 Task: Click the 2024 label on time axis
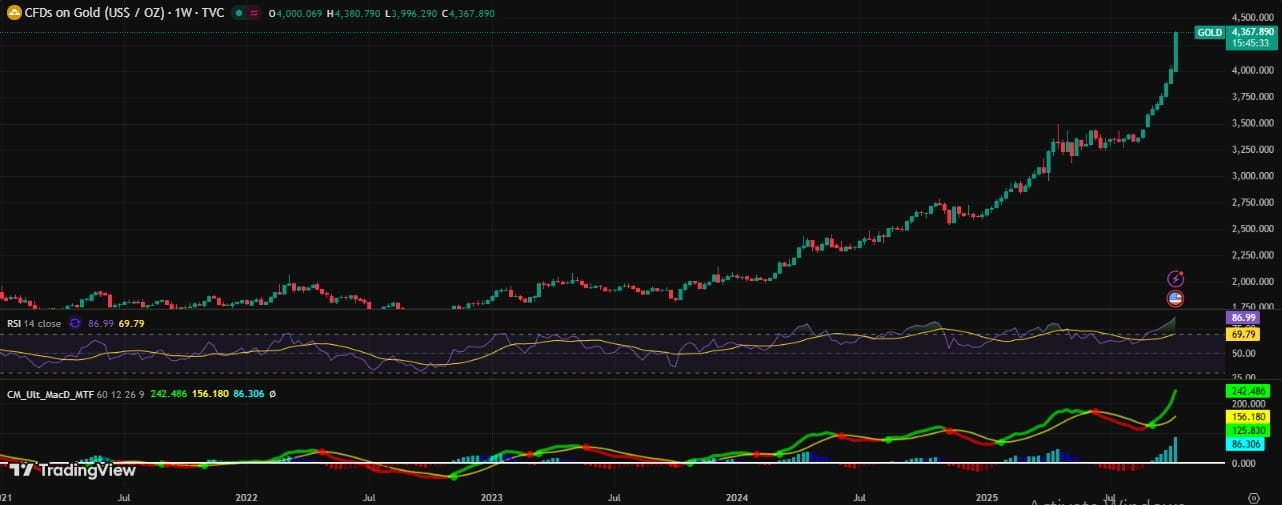[737, 497]
